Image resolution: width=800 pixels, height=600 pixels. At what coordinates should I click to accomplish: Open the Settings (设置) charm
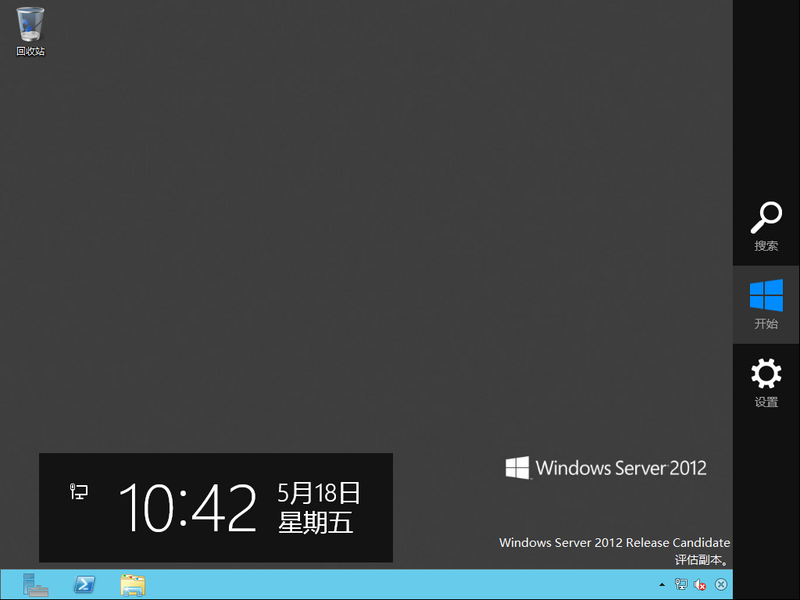(x=766, y=383)
